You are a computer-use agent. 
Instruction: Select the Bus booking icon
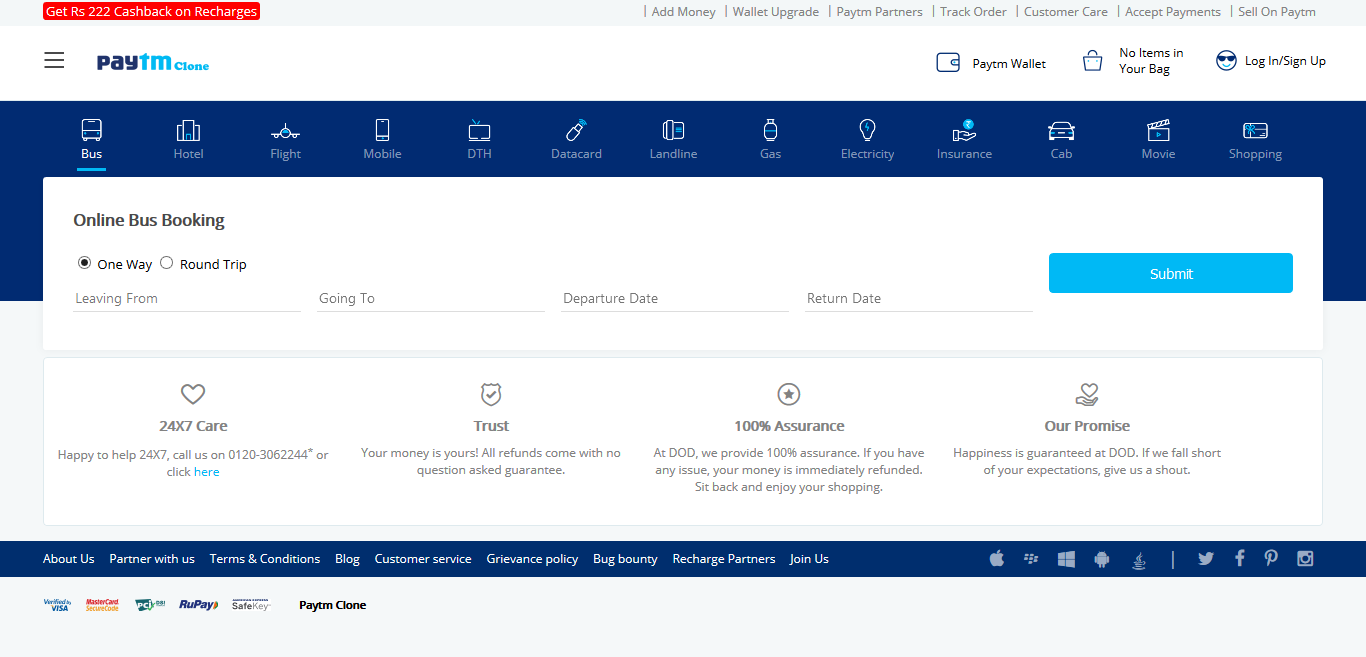(91, 130)
